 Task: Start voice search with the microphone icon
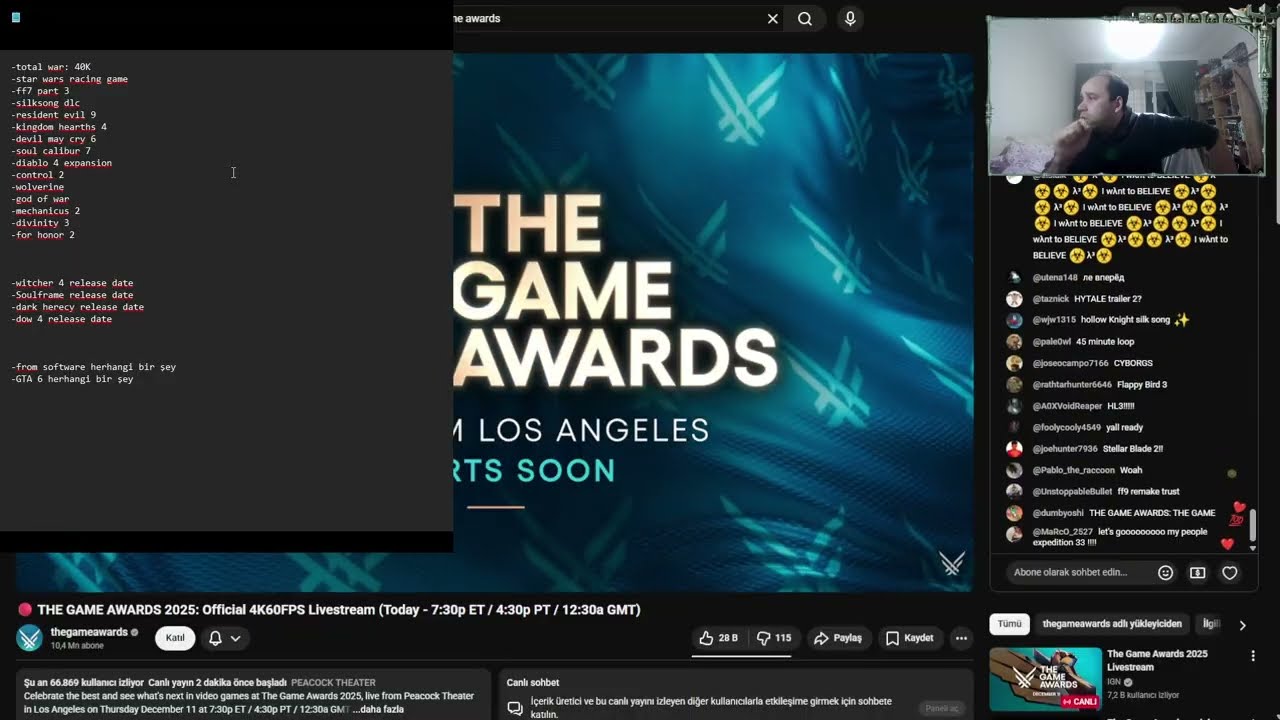(x=850, y=19)
